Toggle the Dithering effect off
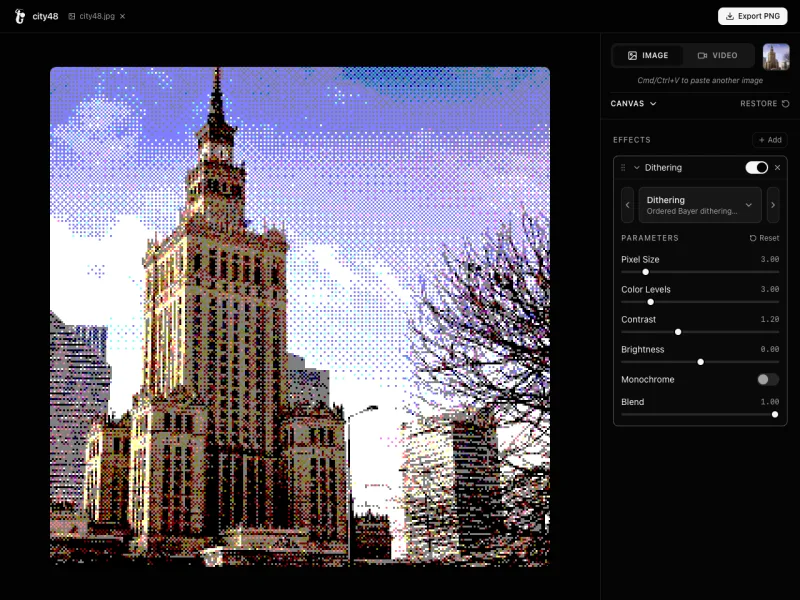 coord(757,168)
